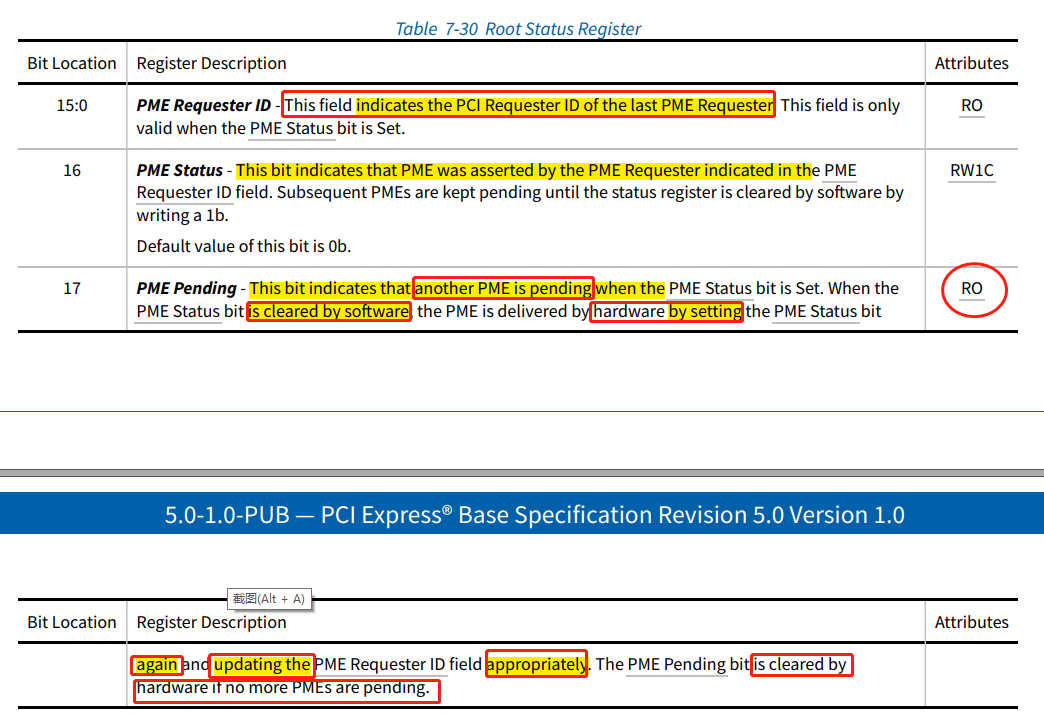This screenshot has height=718, width=1044.
Task: Click highlighted 'by setting' text
Action: (705, 311)
